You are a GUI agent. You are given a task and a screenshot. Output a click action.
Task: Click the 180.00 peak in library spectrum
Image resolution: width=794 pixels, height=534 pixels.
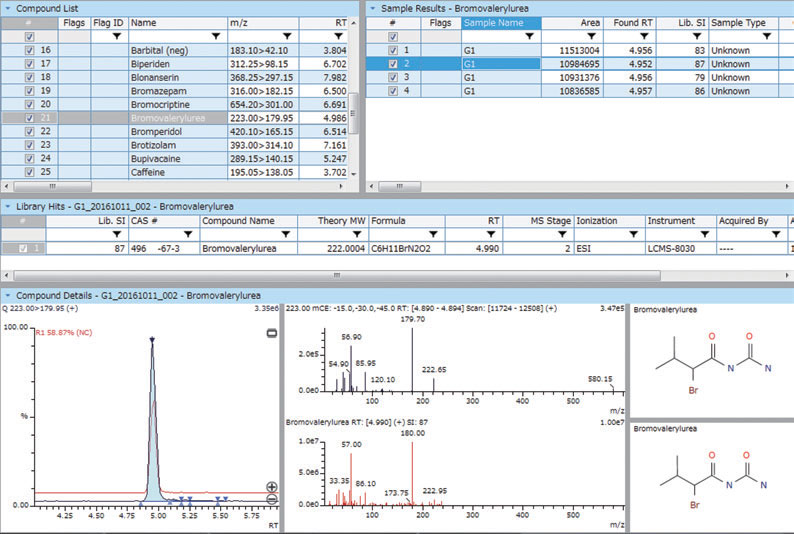[412, 473]
